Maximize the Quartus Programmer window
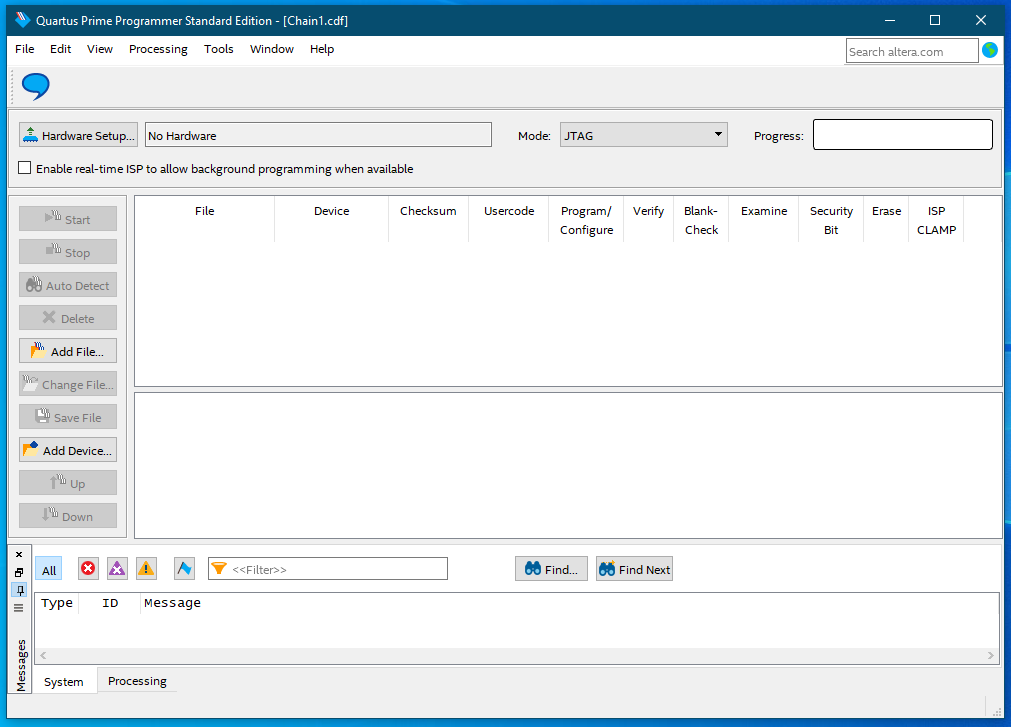 pos(935,20)
